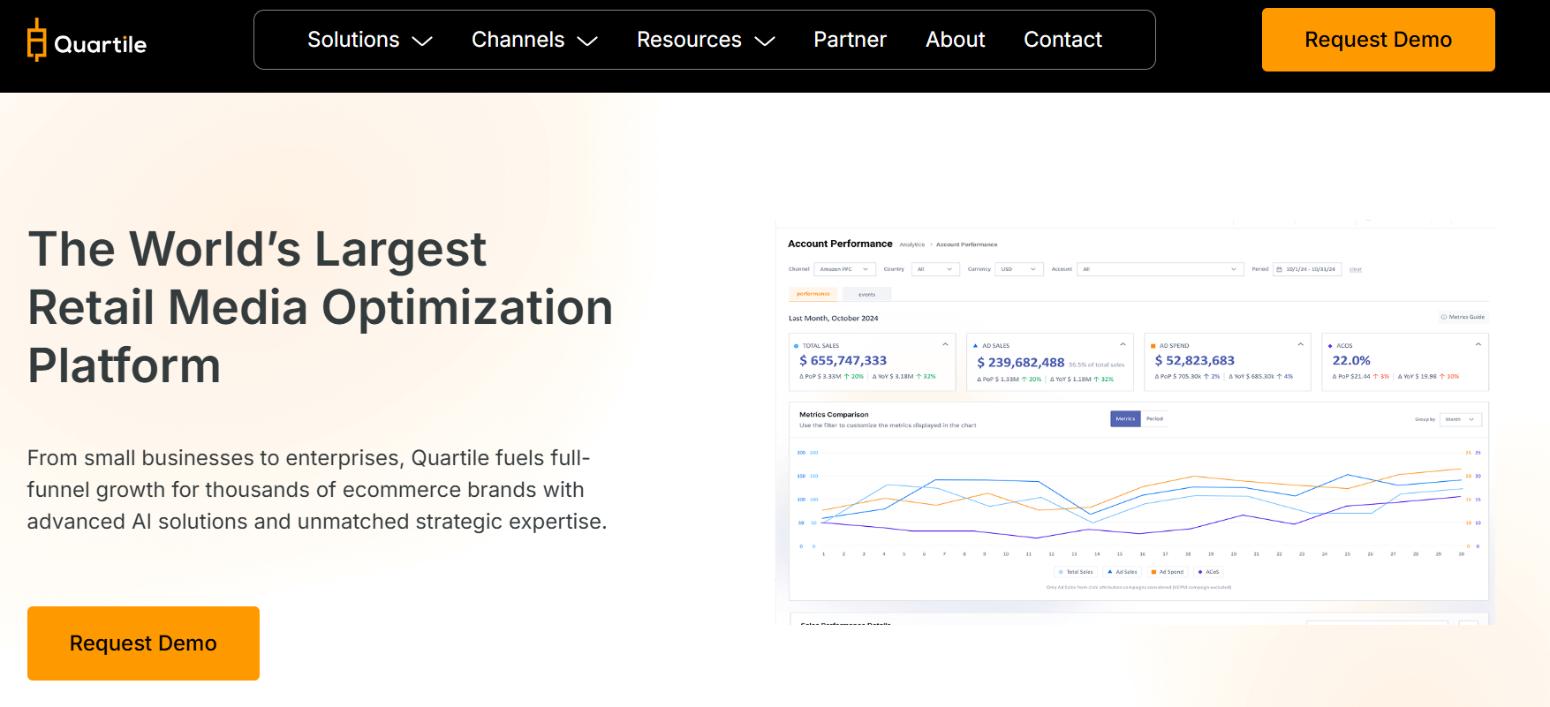Collapse the Total Sales card chevron
The height and width of the screenshot is (707, 1550).
pyautogui.click(x=945, y=344)
